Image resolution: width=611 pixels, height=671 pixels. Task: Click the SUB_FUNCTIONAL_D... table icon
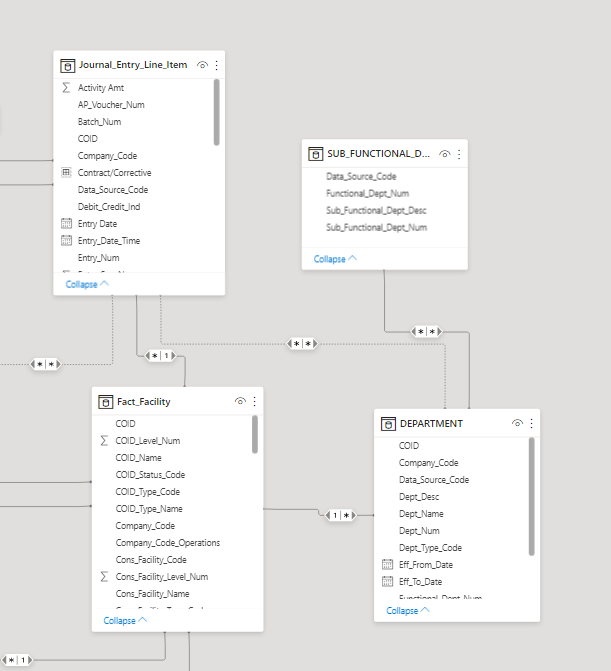(316, 154)
